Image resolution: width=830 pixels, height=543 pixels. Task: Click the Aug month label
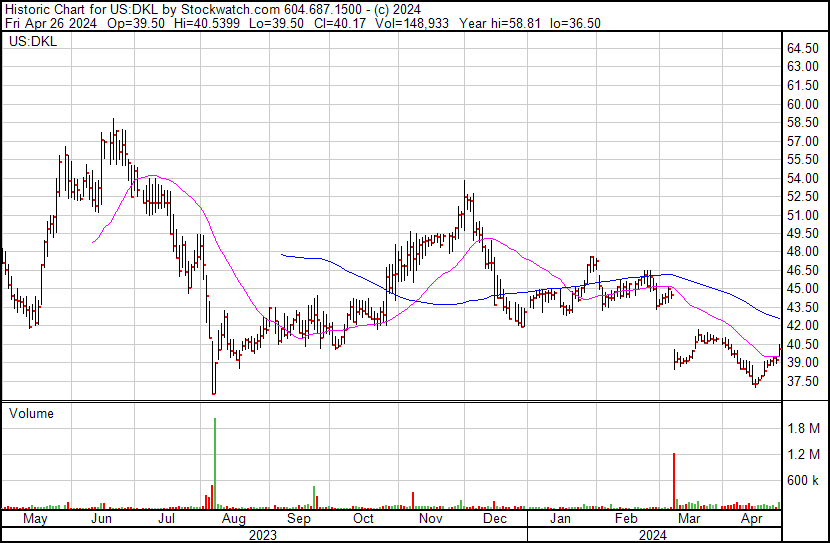pyautogui.click(x=233, y=519)
